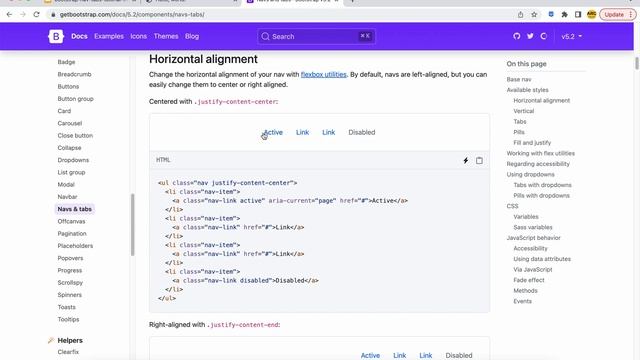
Task: Jump to Working with flex utilities
Action: pyautogui.click(x=540, y=153)
